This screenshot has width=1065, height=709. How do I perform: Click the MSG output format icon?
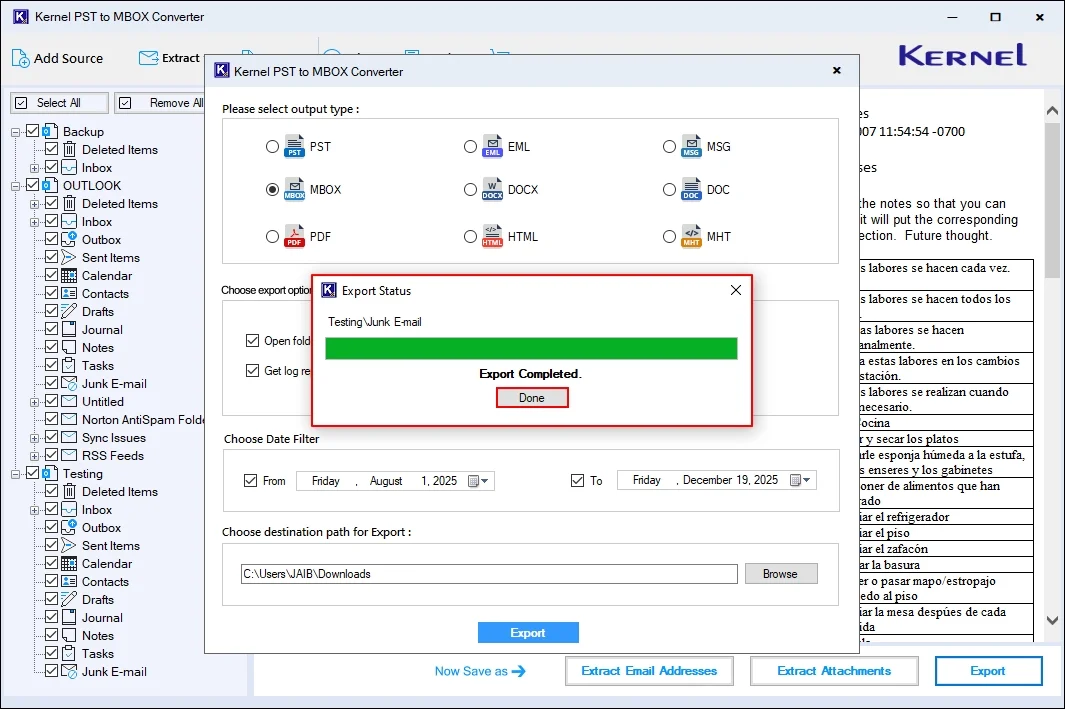[x=691, y=146]
